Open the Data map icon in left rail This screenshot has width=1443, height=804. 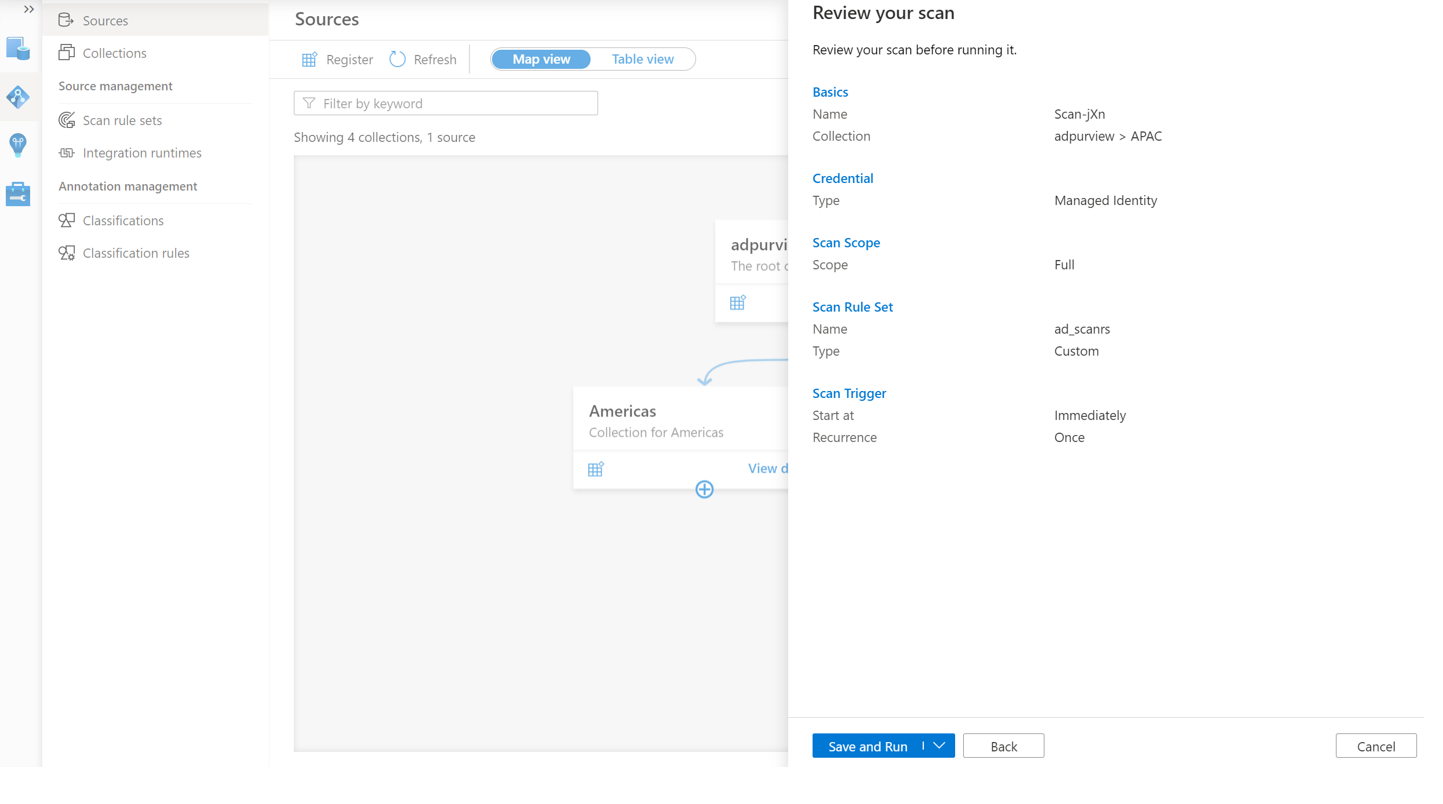(x=18, y=97)
